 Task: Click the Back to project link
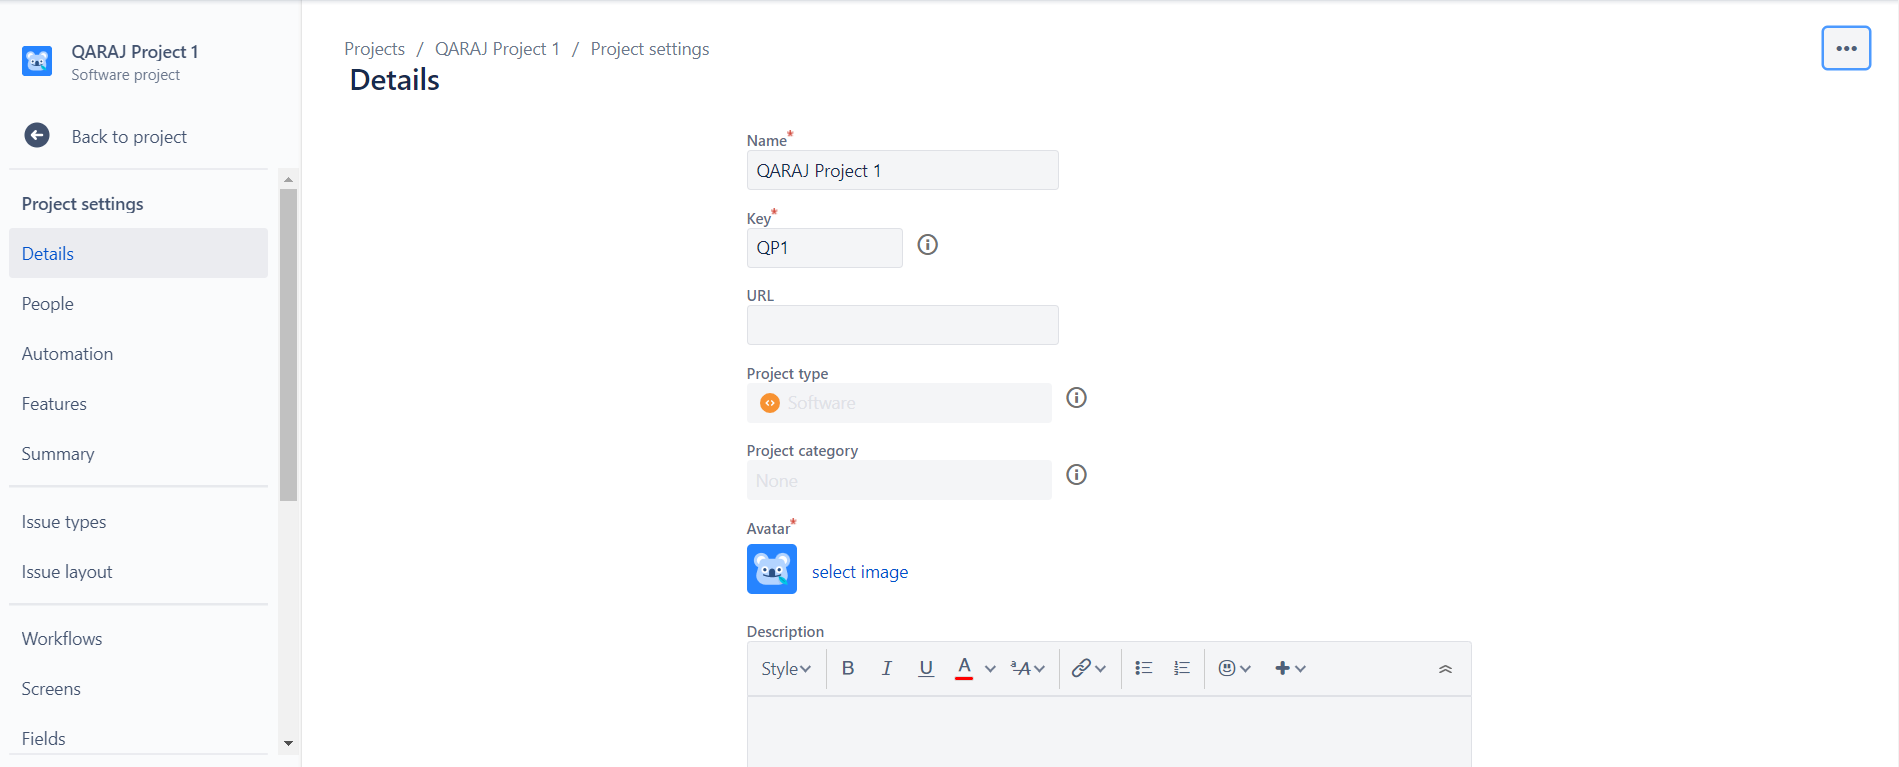(129, 136)
